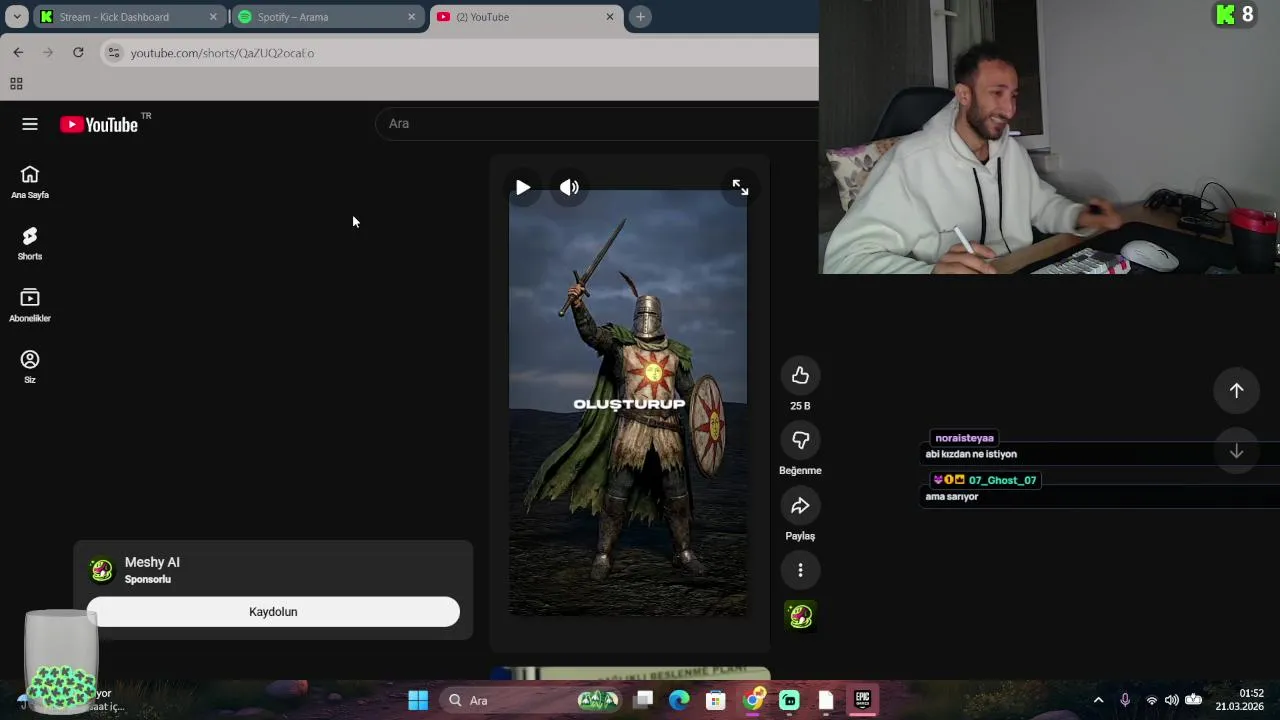Click the browser address bar URL
The height and width of the screenshot is (720, 1280).
point(222,53)
